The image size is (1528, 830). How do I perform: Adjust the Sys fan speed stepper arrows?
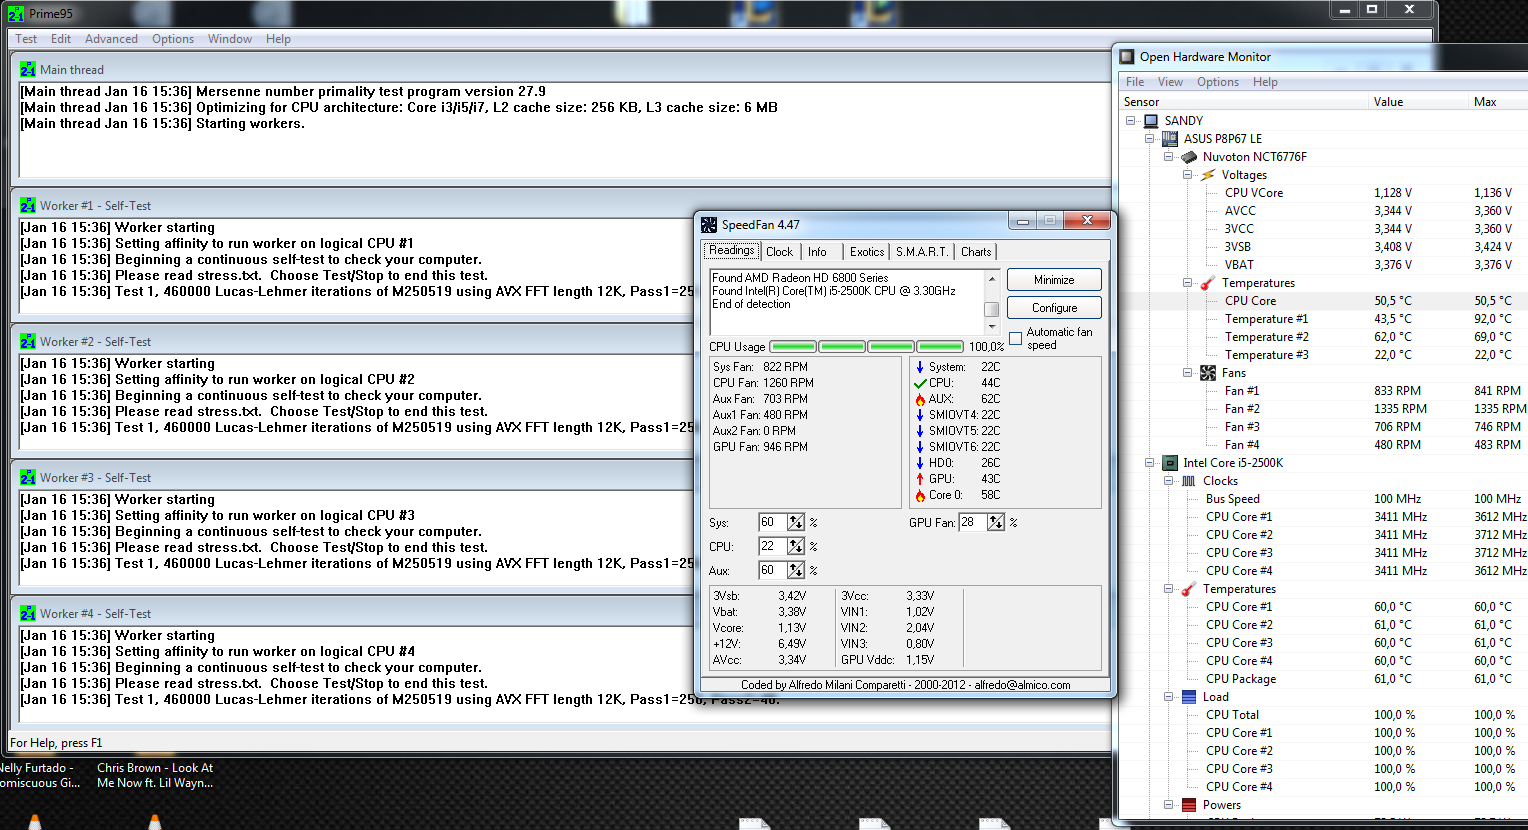tap(796, 522)
